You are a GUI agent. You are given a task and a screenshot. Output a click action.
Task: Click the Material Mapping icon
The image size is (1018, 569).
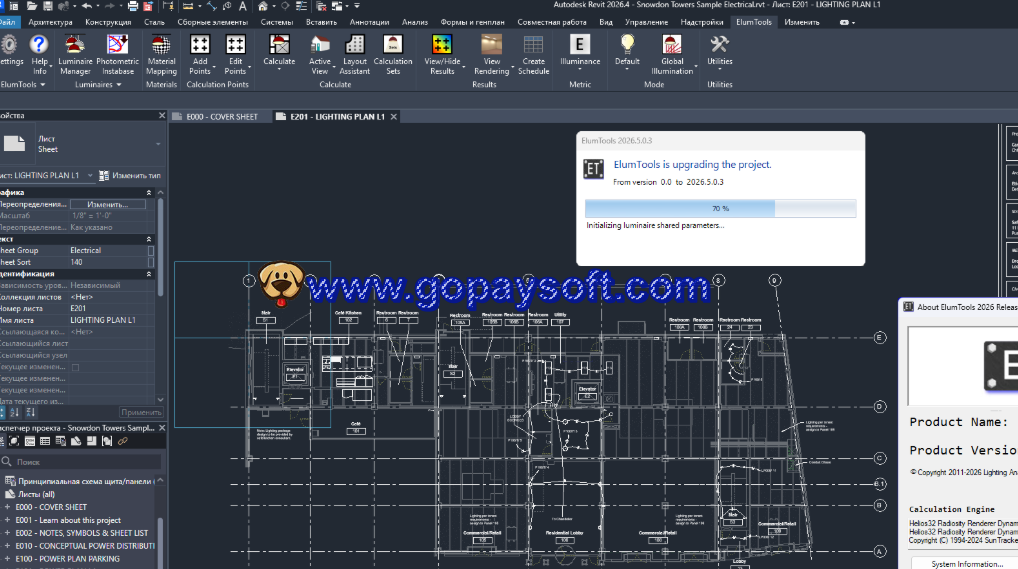(x=161, y=53)
